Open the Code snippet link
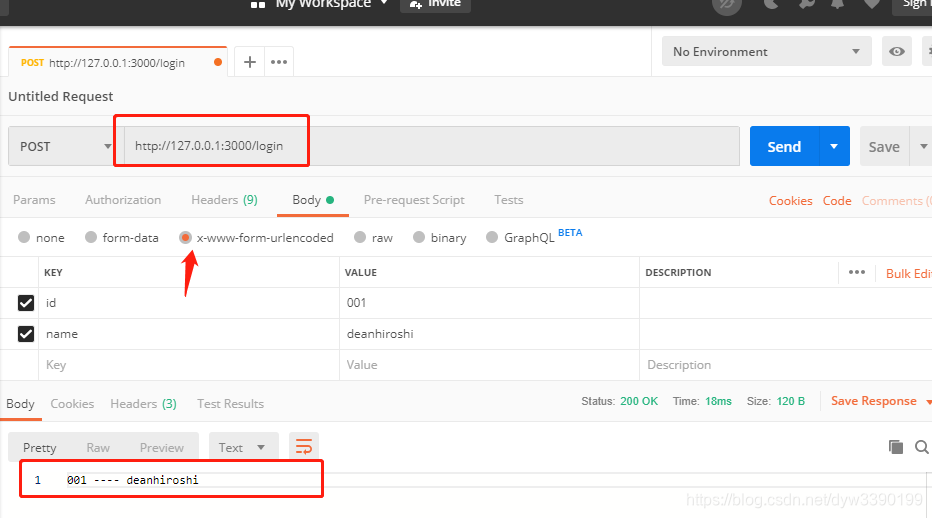This screenshot has width=932, height=518. click(837, 200)
